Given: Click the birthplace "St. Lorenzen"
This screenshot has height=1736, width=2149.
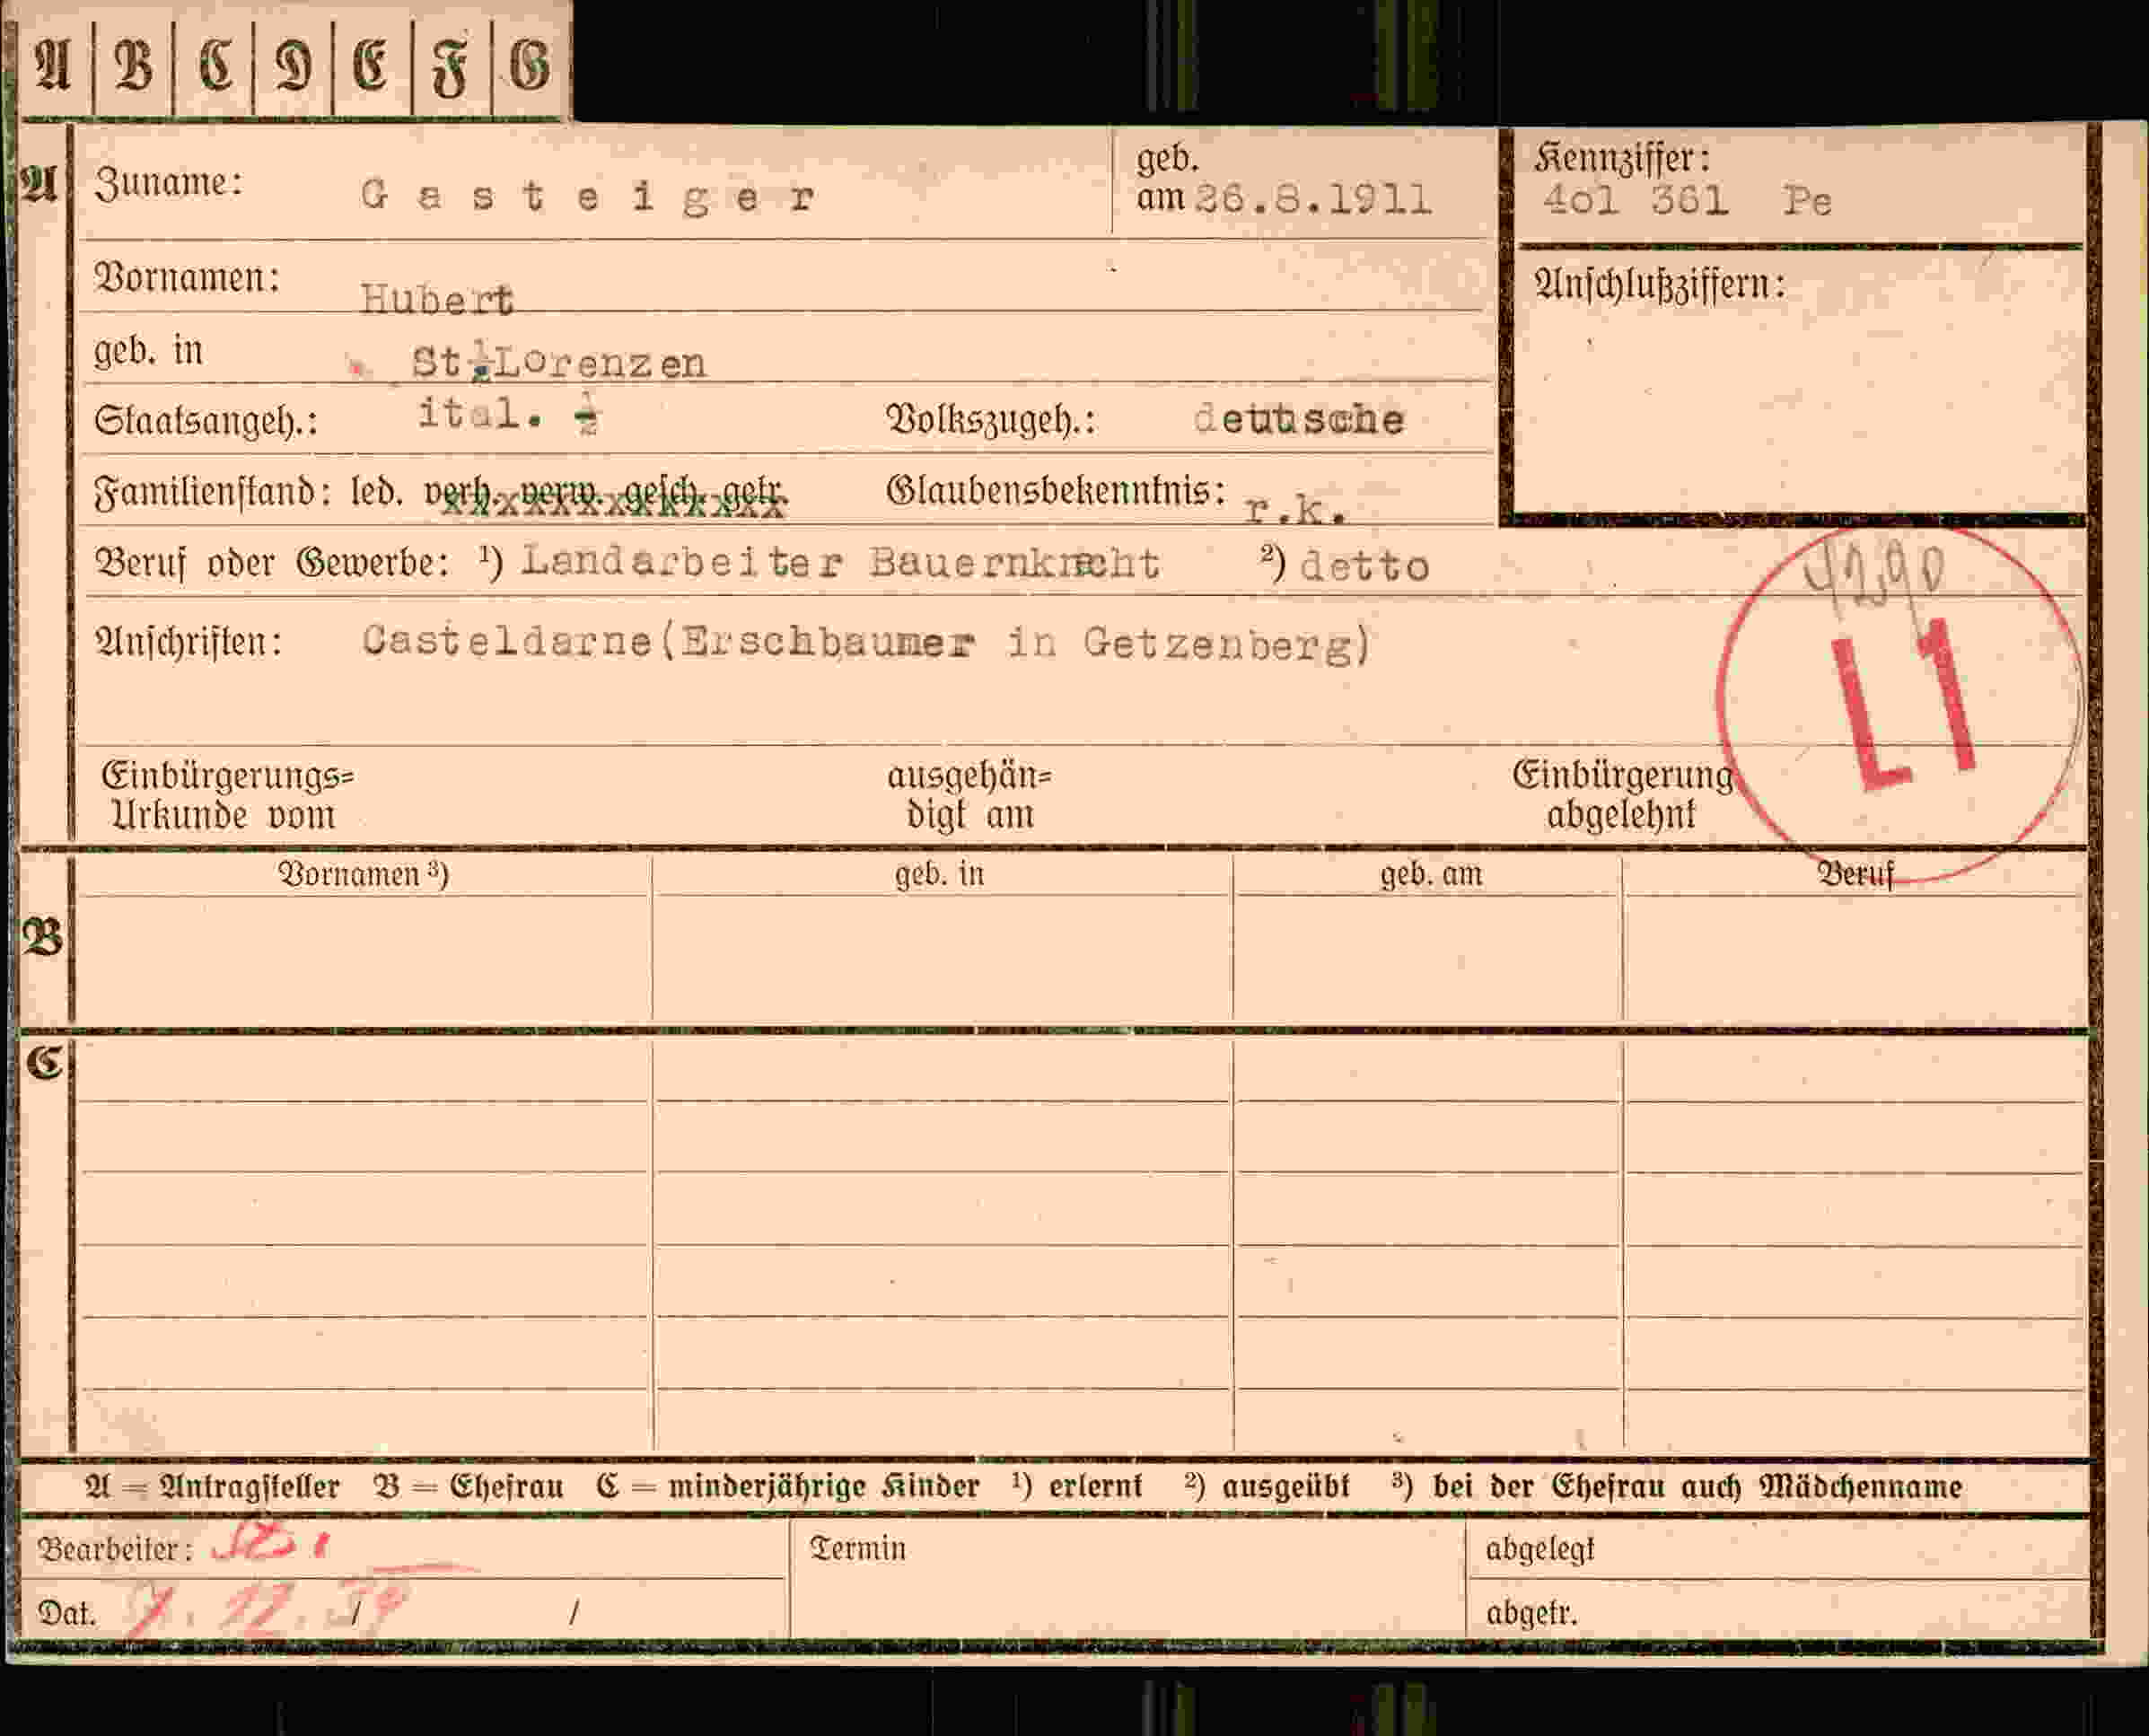Looking at the screenshot, I should click(x=559, y=362).
